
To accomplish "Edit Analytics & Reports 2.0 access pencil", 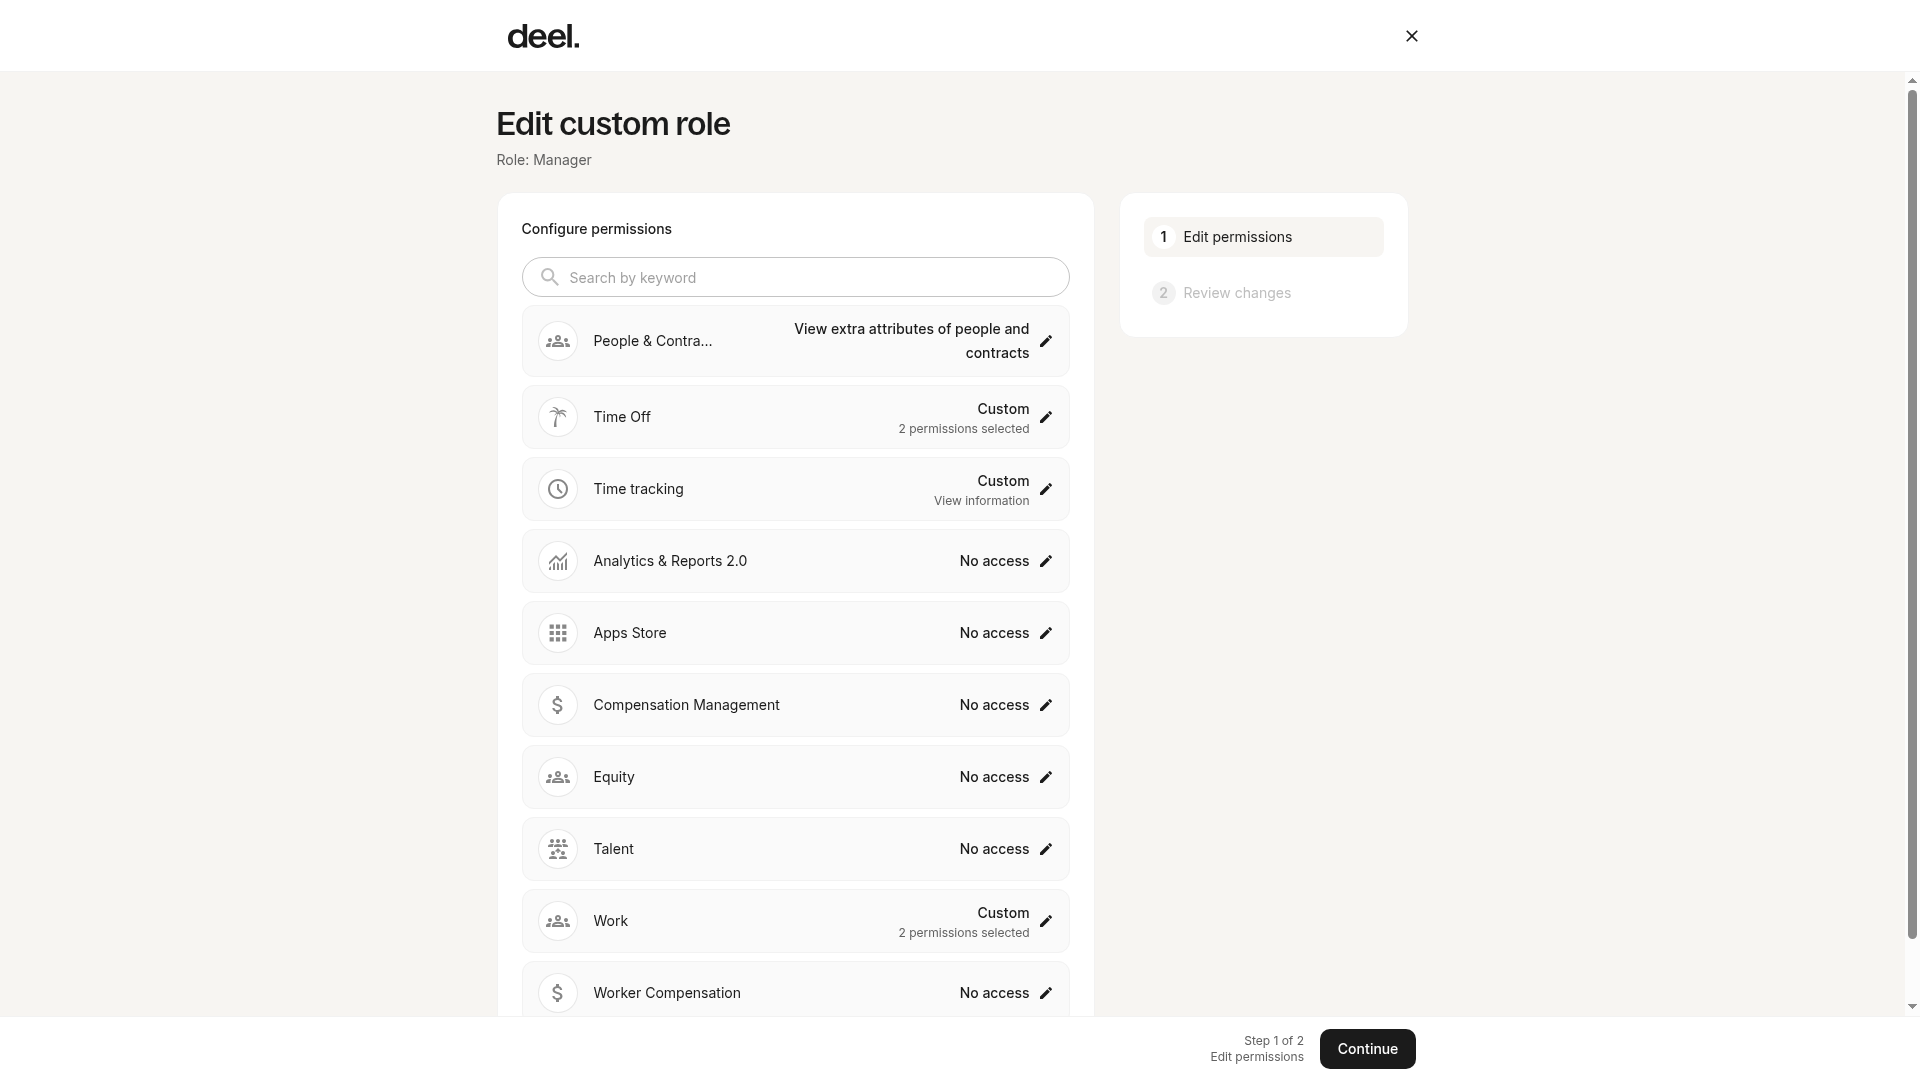I will pos(1046,561).
